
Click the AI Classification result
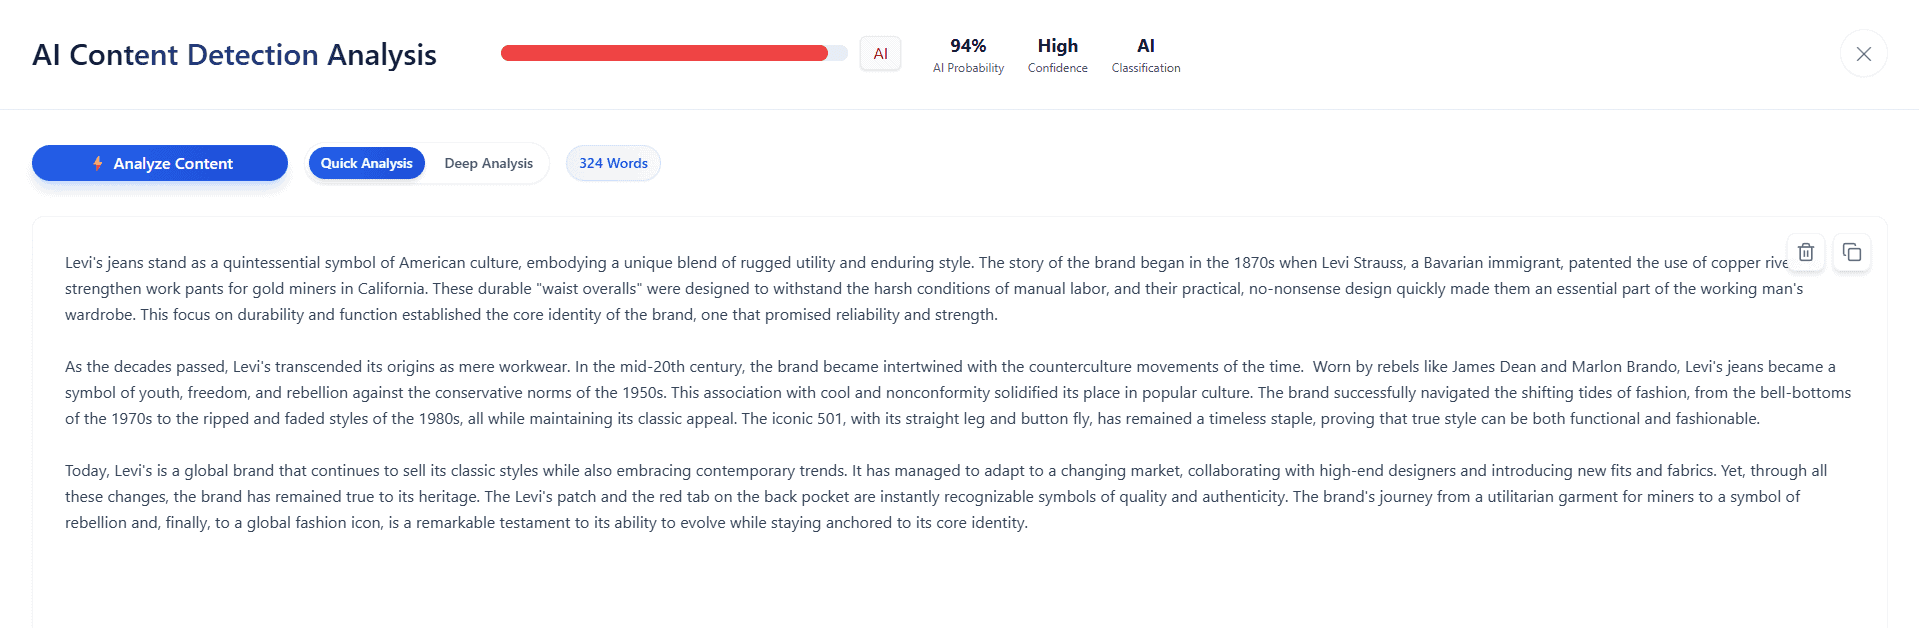[1145, 46]
